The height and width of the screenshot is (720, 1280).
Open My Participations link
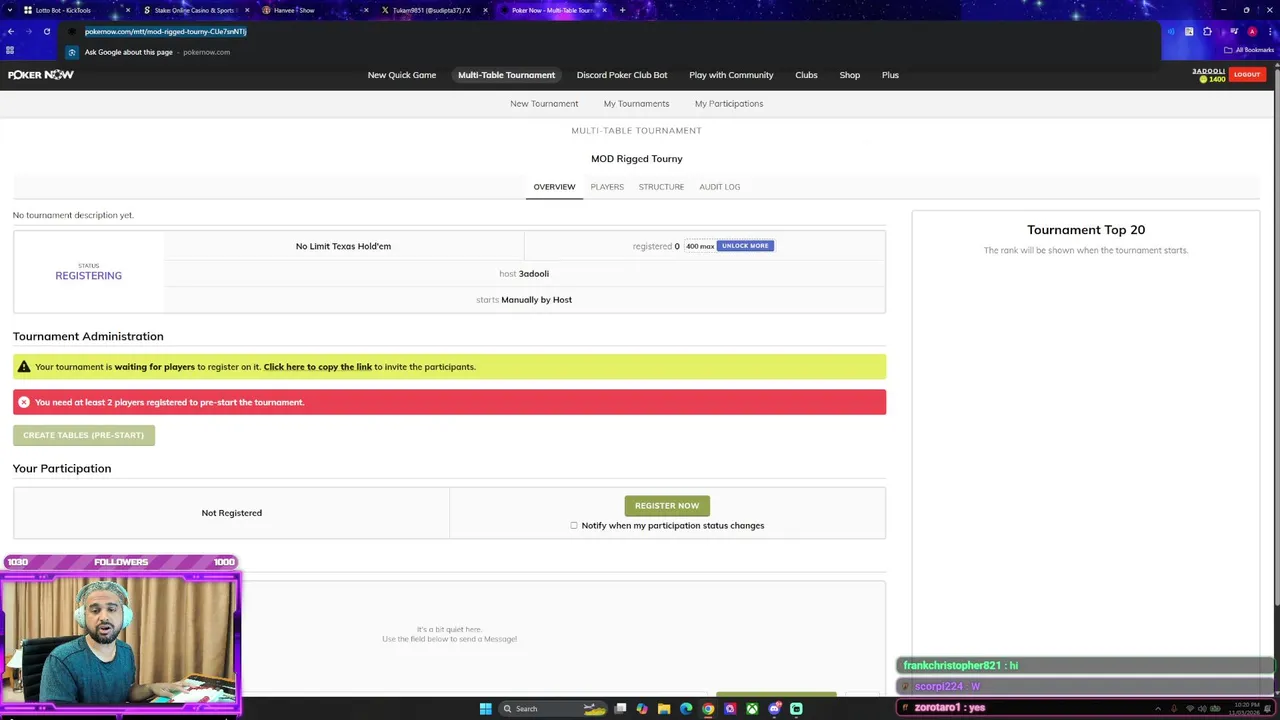click(x=729, y=103)
